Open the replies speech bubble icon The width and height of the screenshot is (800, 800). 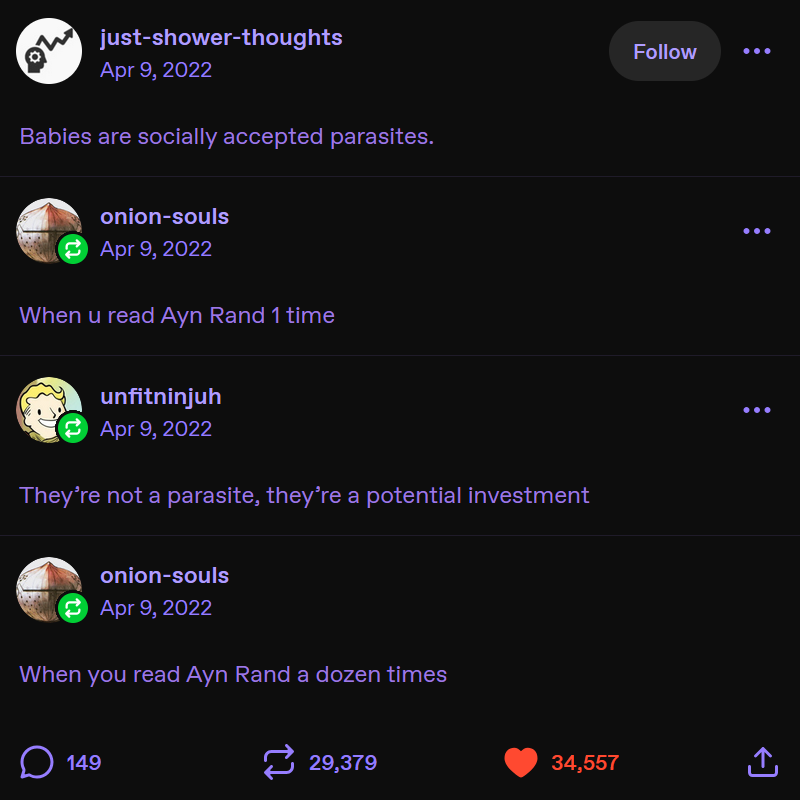[x=36, y=763]
